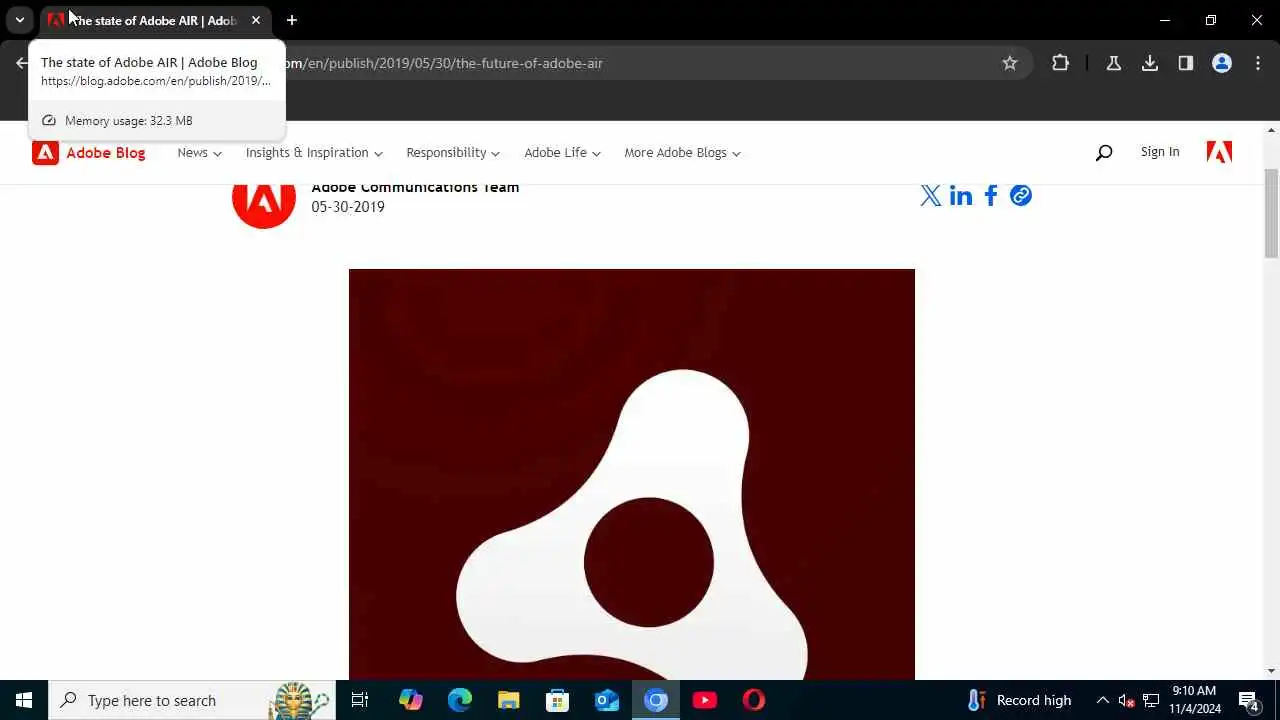This screenshot has width=1280, height=720.
Task: Bookmark this page with the star icon
Action: click(1010, 63)
